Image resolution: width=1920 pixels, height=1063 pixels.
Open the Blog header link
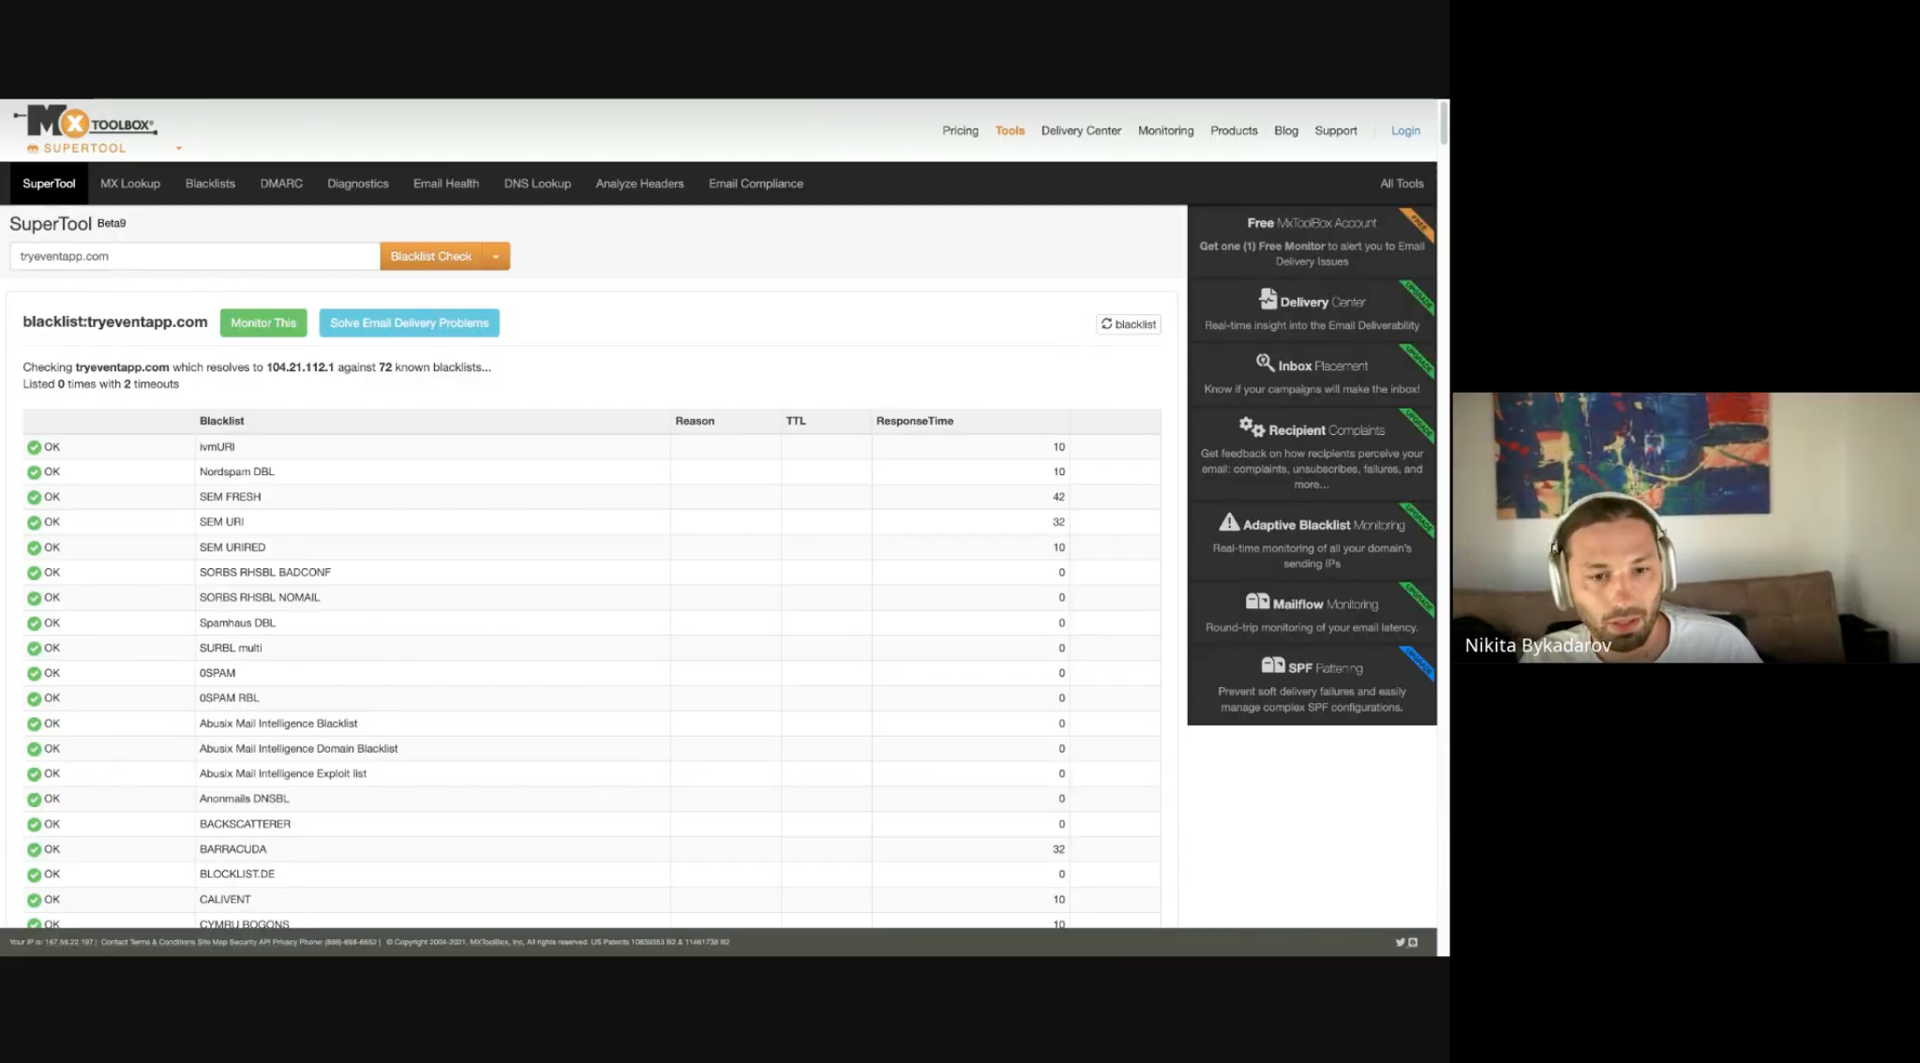coord(1286,130)
